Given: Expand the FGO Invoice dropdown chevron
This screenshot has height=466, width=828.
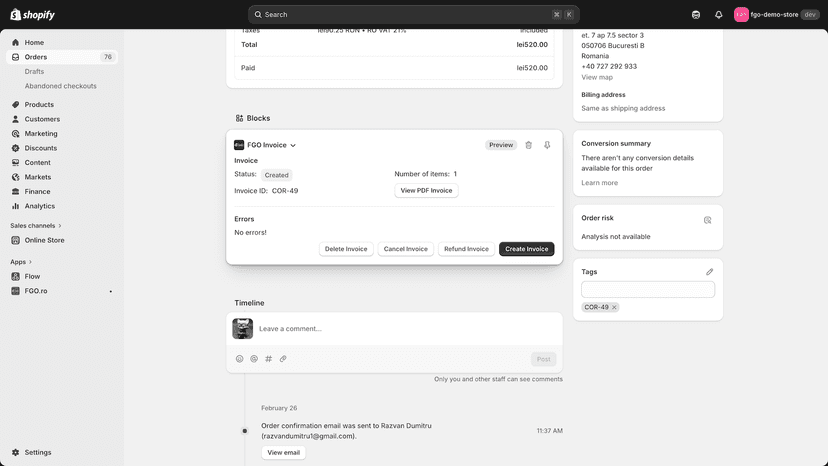Looking at the screenshot, I should point(293,145).
